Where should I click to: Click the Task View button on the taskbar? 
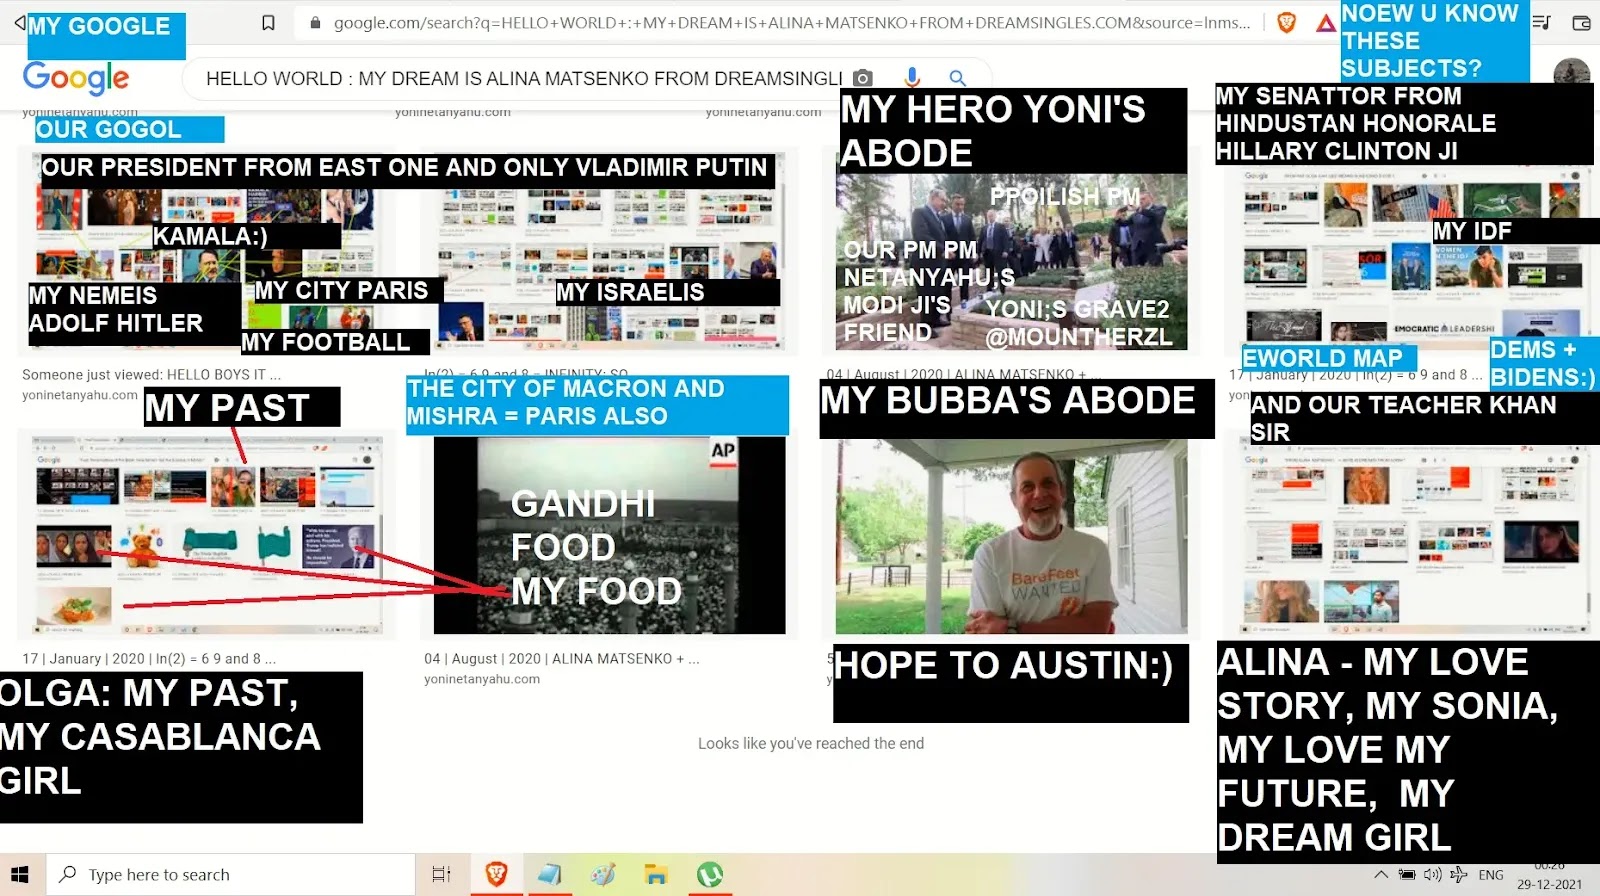click(x=441, y=875)
